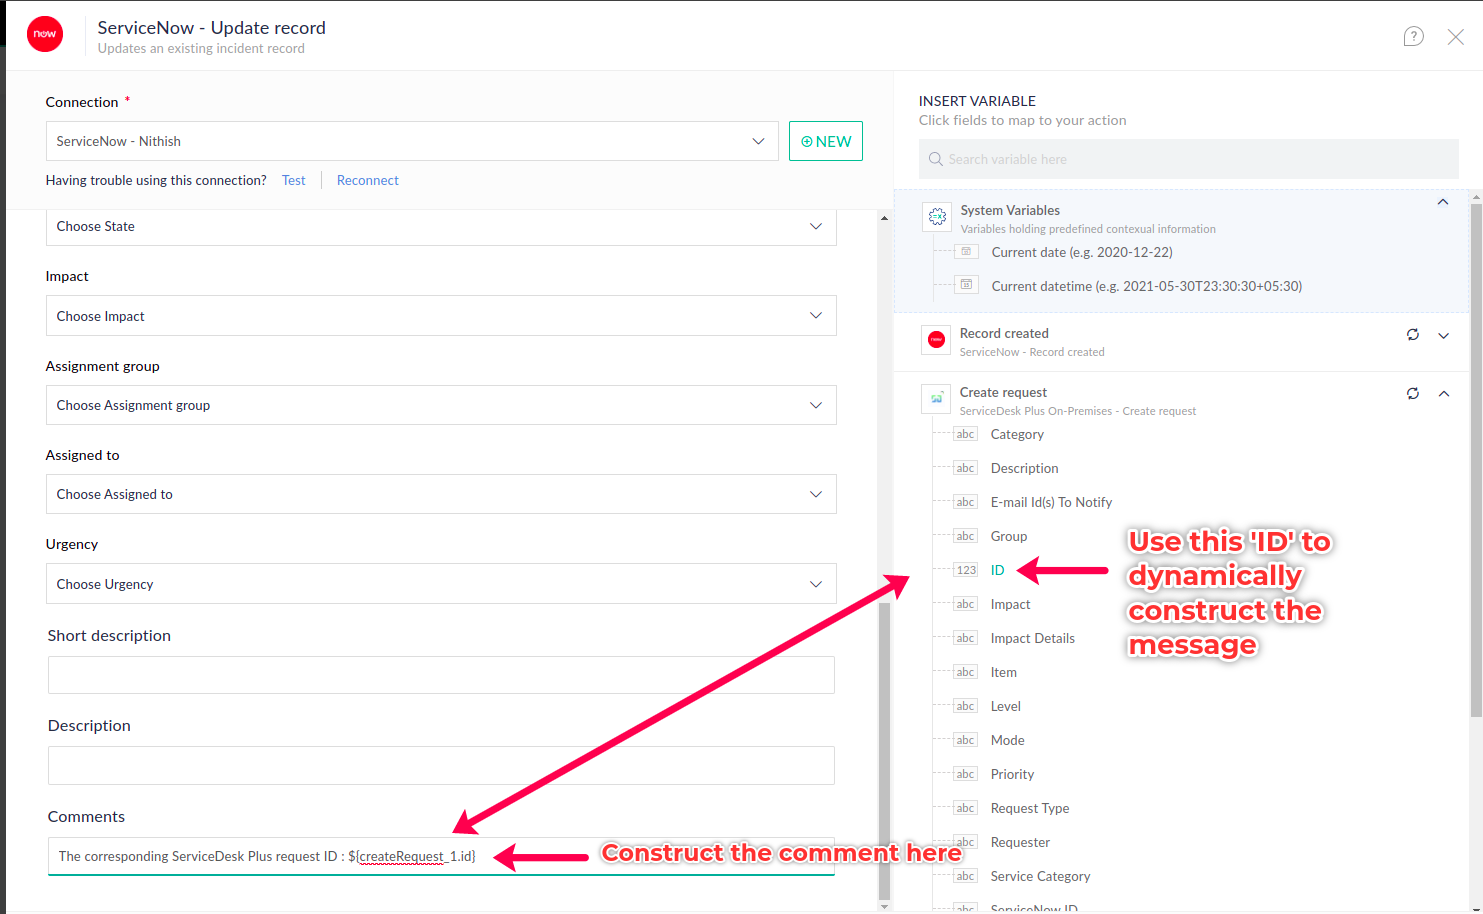The height and width of the screenshot is (914, 1483).
Task: Click the abc icon beside Service Category
Action: (965, 876)
